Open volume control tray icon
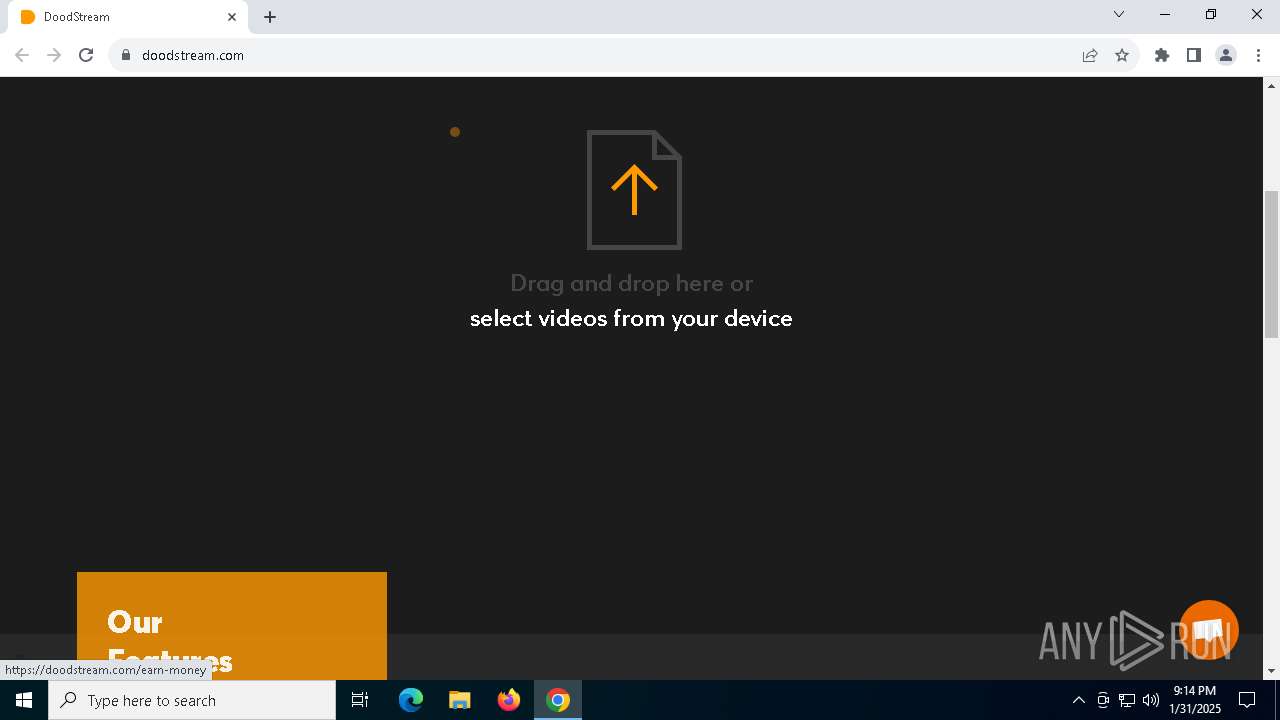This screenshot has height=720, width=1280. tap(1151, 700)
